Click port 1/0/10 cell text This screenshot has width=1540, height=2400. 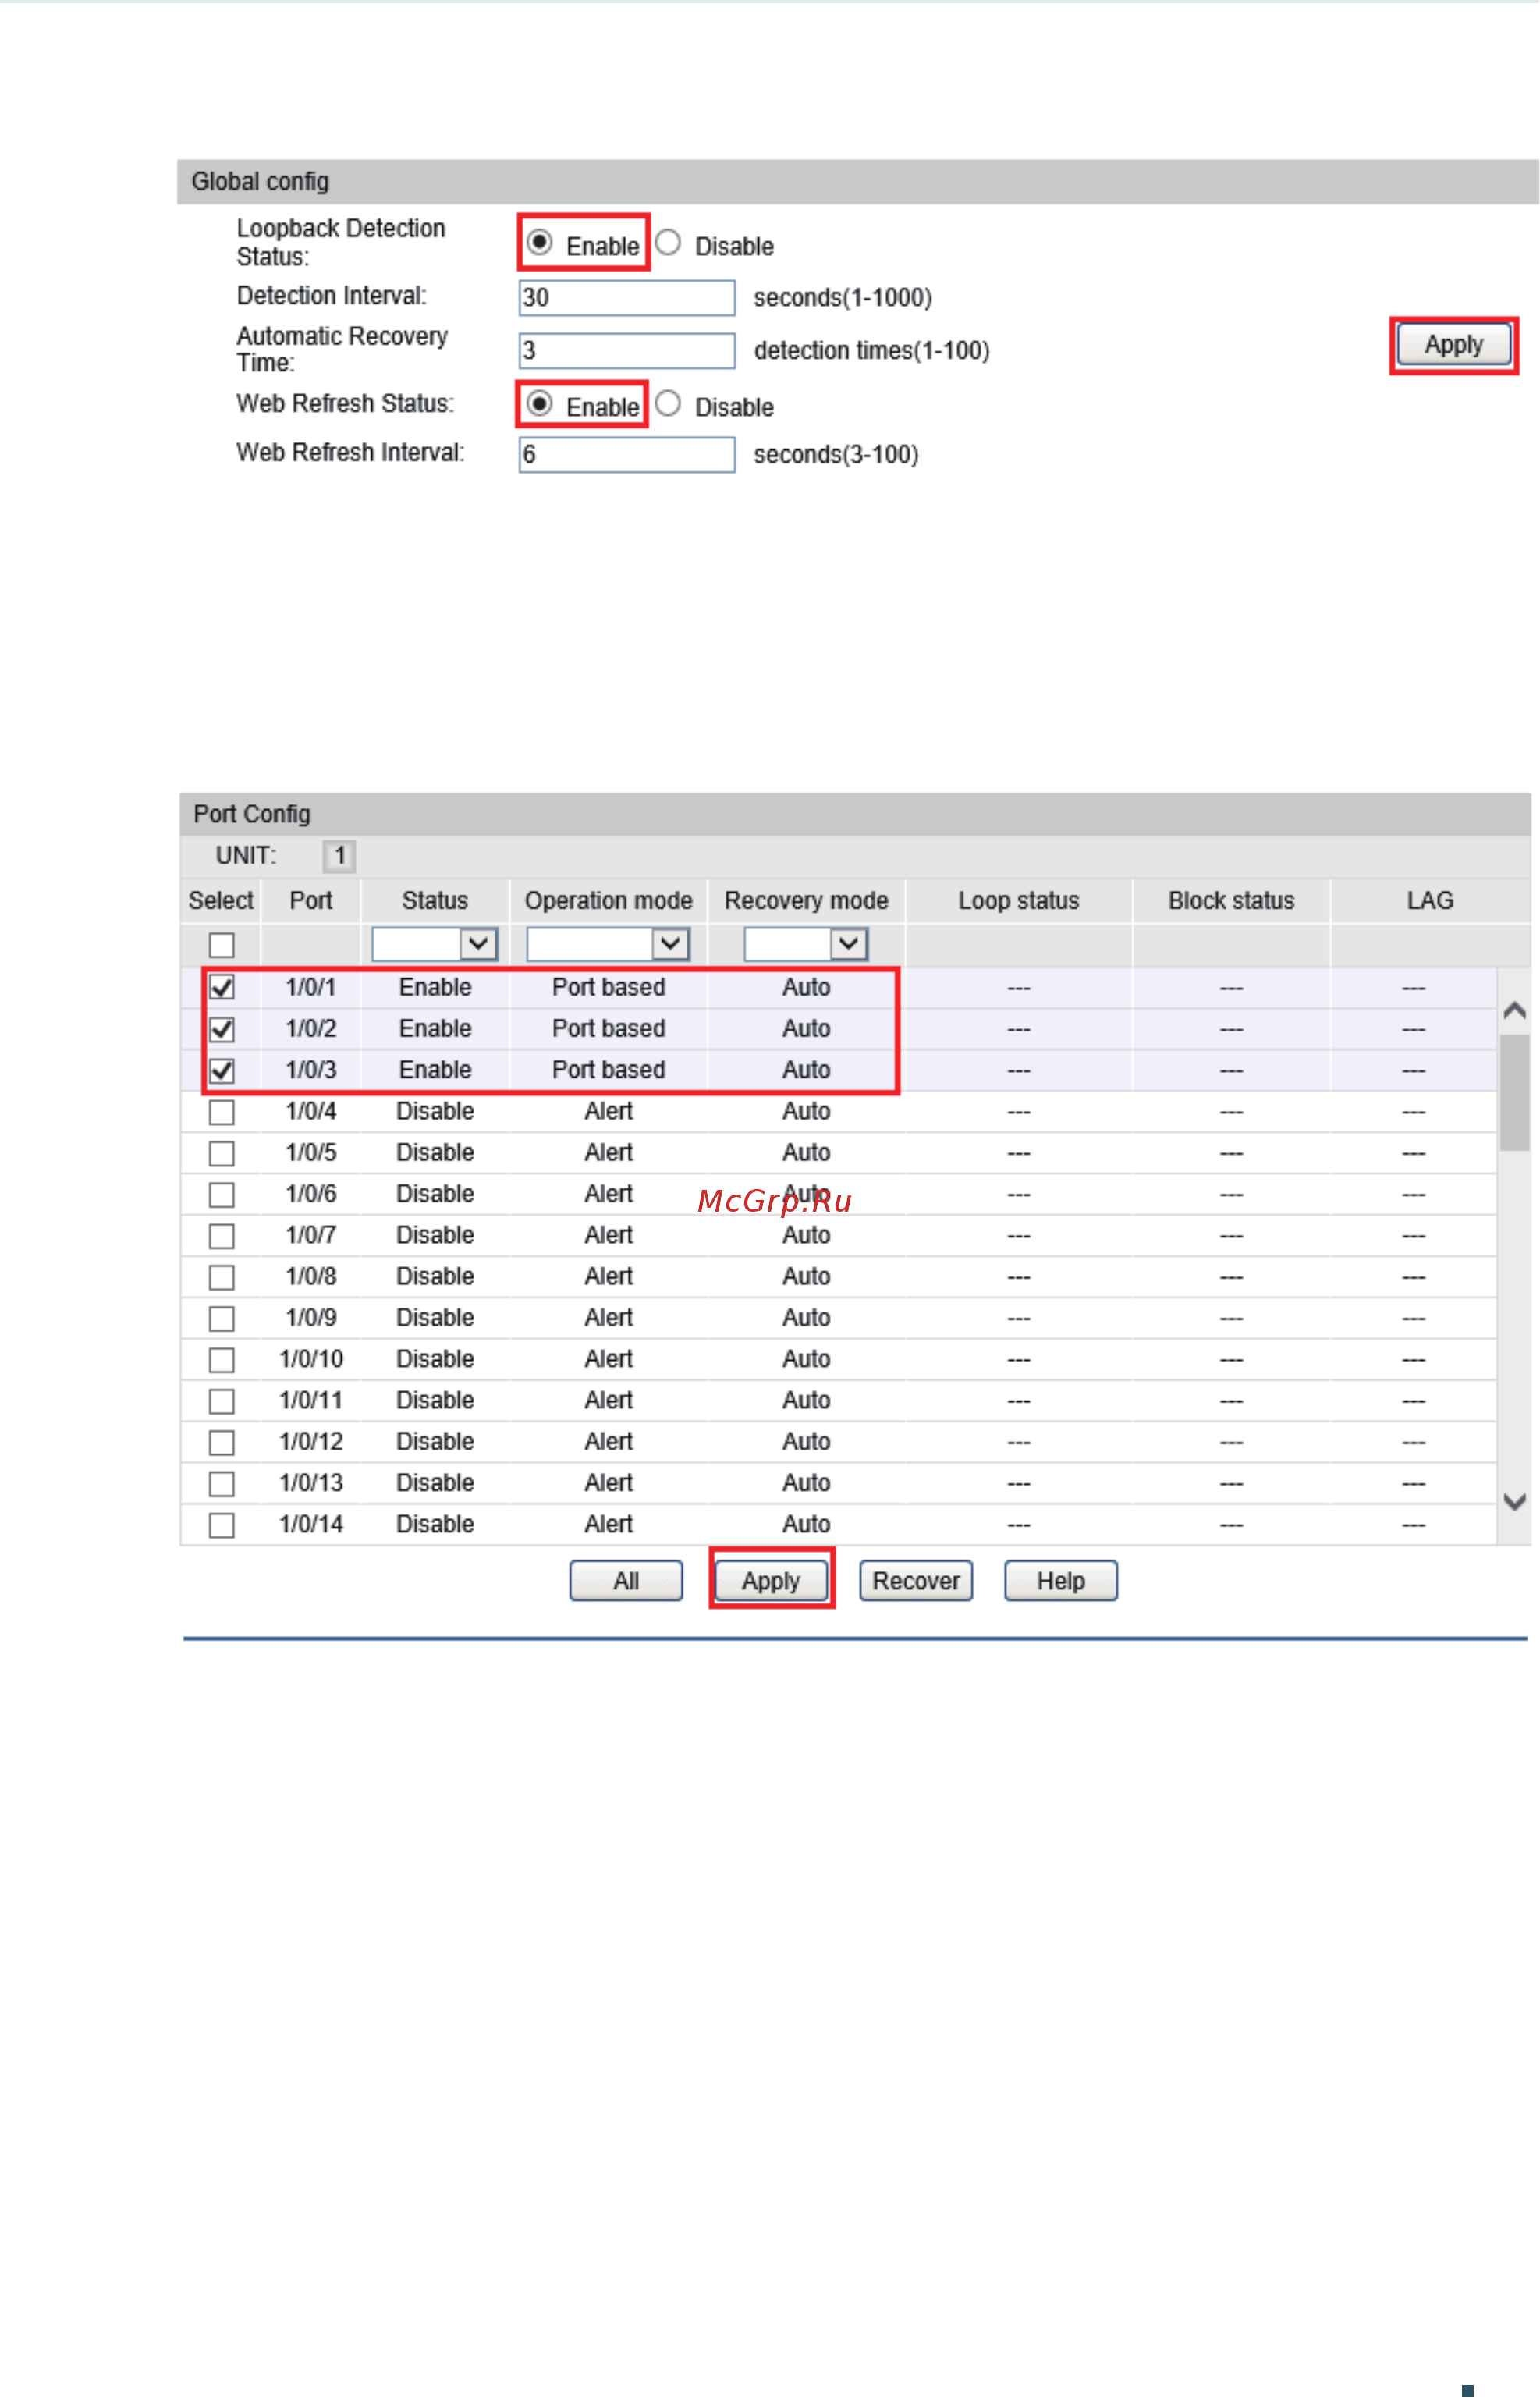(x=311, y=1360)
